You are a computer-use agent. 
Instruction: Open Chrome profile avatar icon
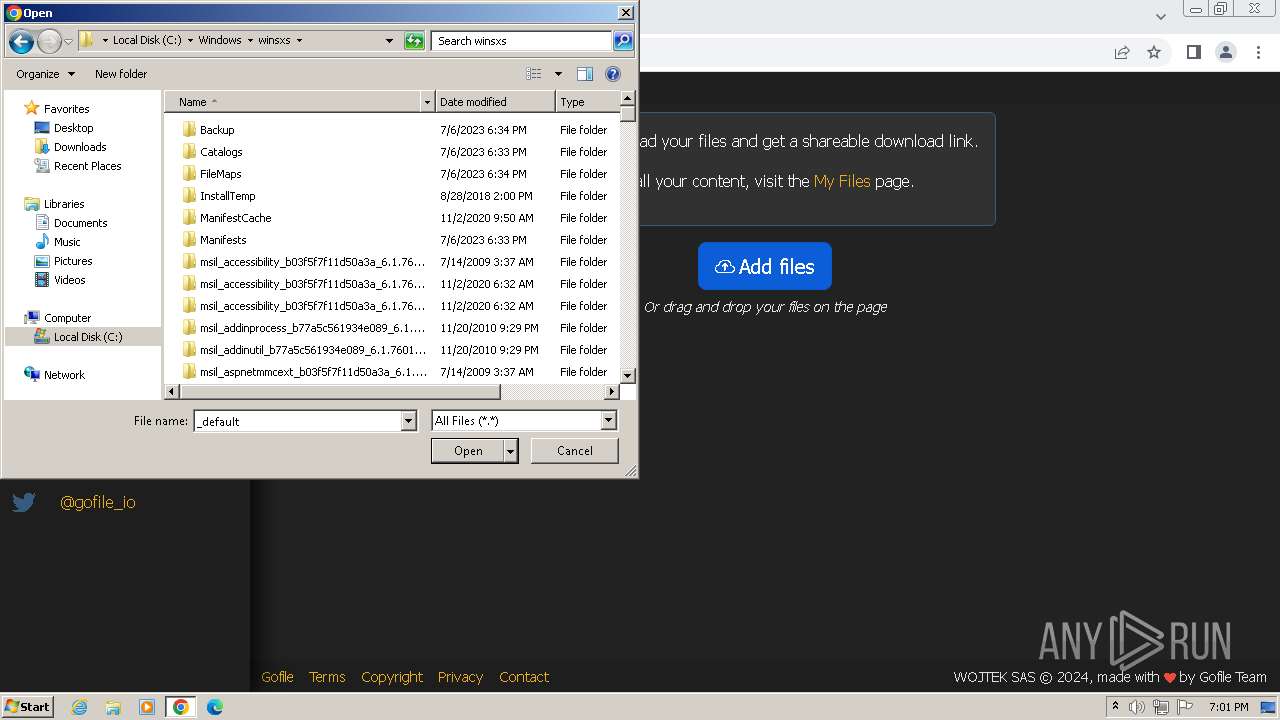pyautogui.click(x=1226, y=52)
